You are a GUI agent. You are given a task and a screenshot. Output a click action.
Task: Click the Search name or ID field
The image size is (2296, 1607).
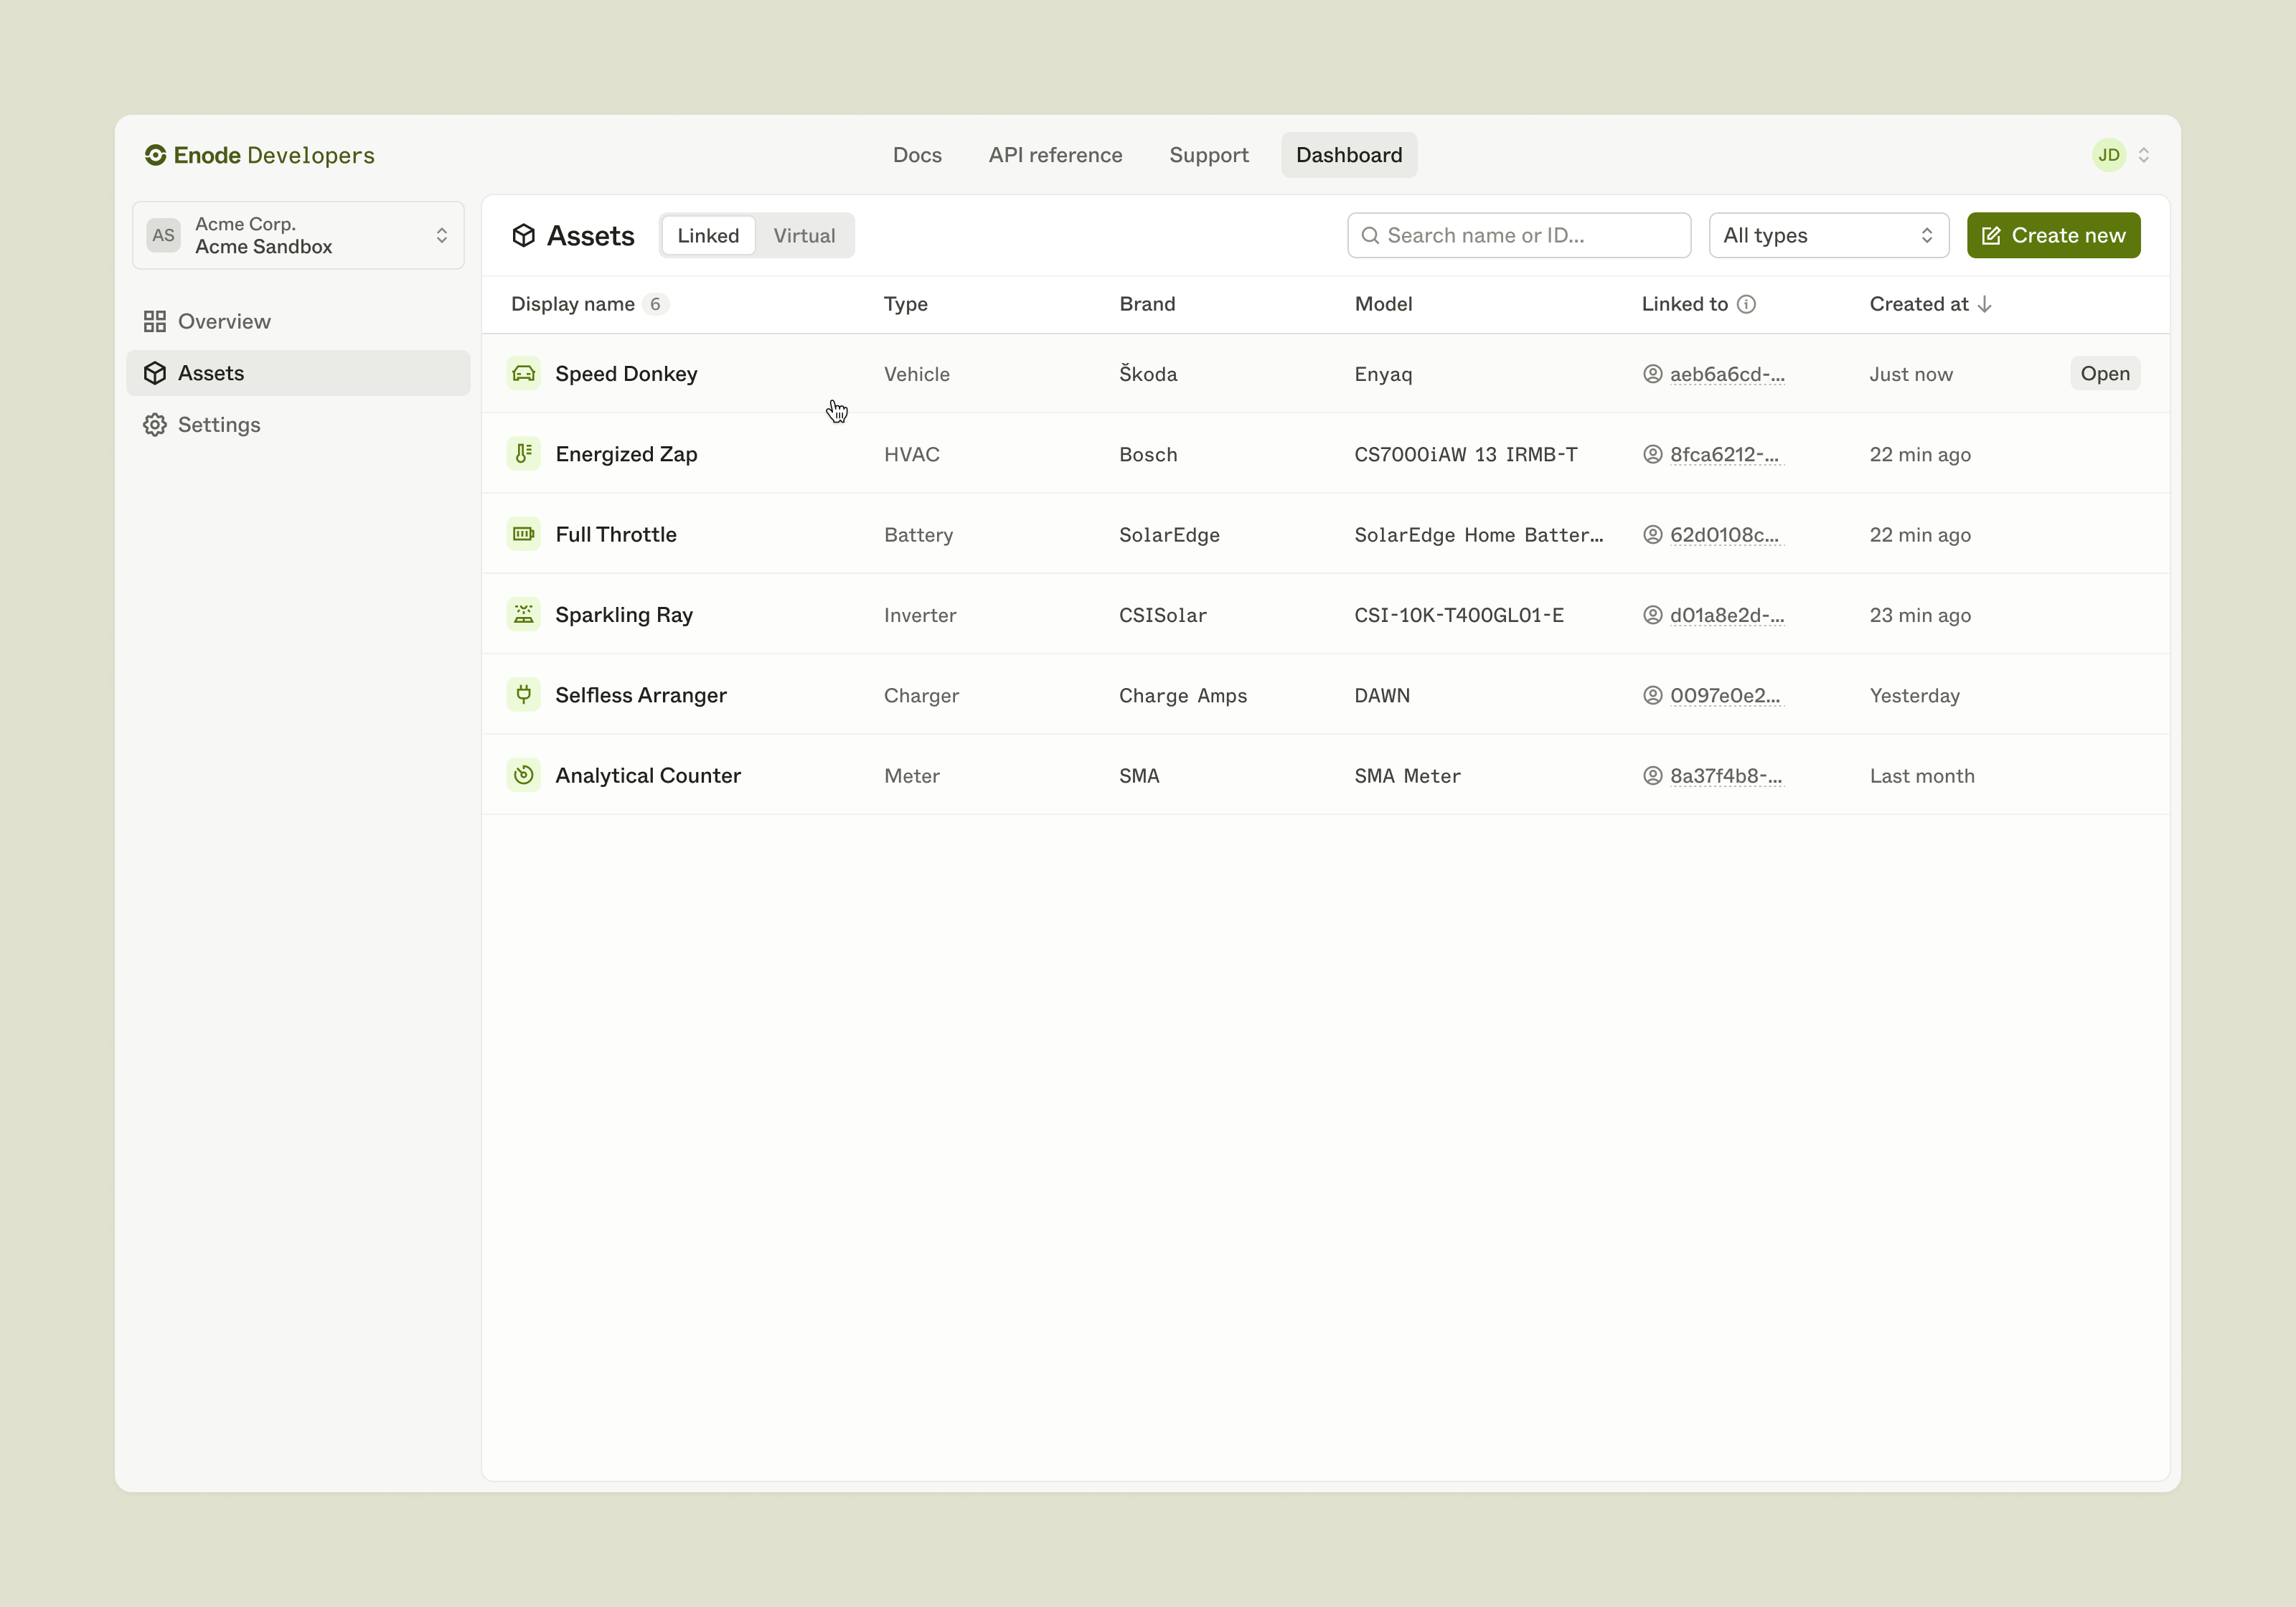point(1520,236)
